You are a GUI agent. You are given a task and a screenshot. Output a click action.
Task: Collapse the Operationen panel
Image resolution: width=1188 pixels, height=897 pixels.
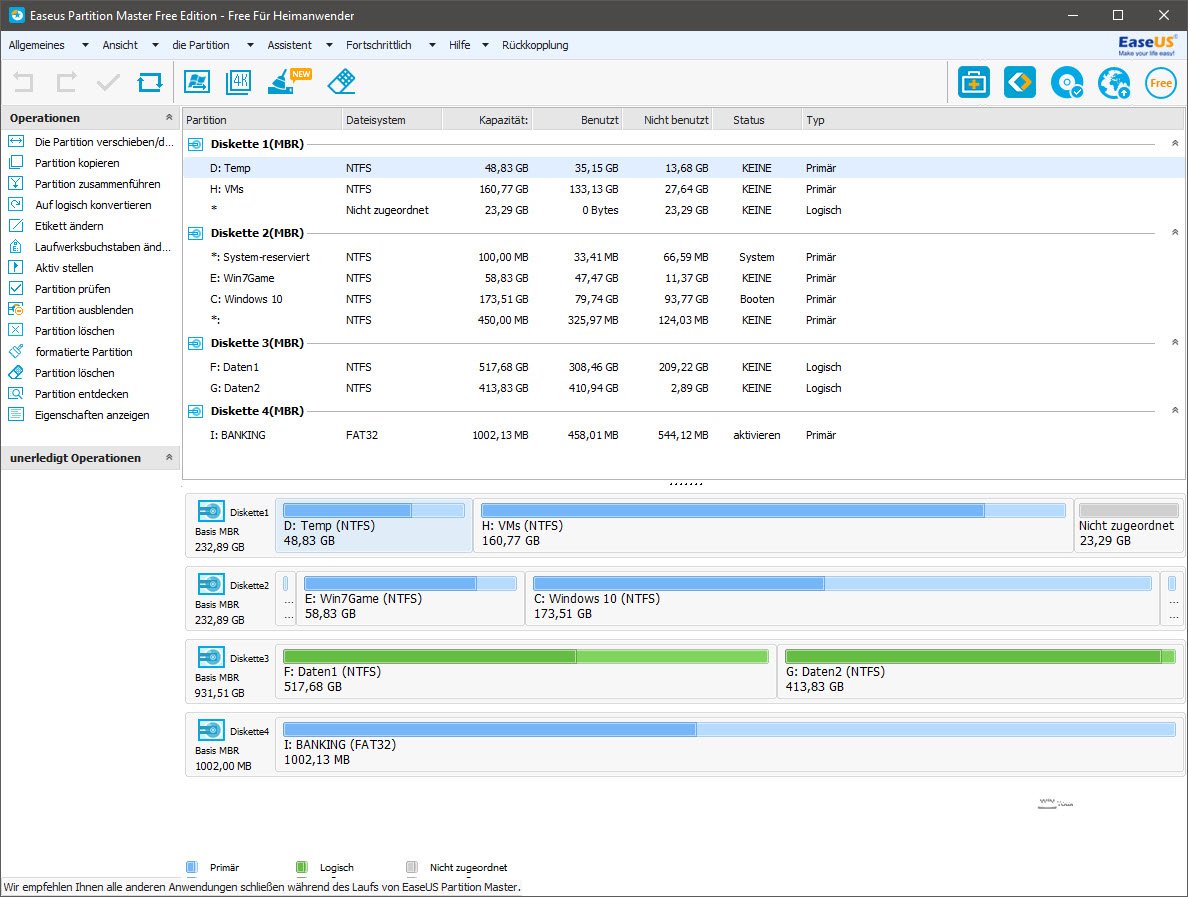[x=169, y=118]
